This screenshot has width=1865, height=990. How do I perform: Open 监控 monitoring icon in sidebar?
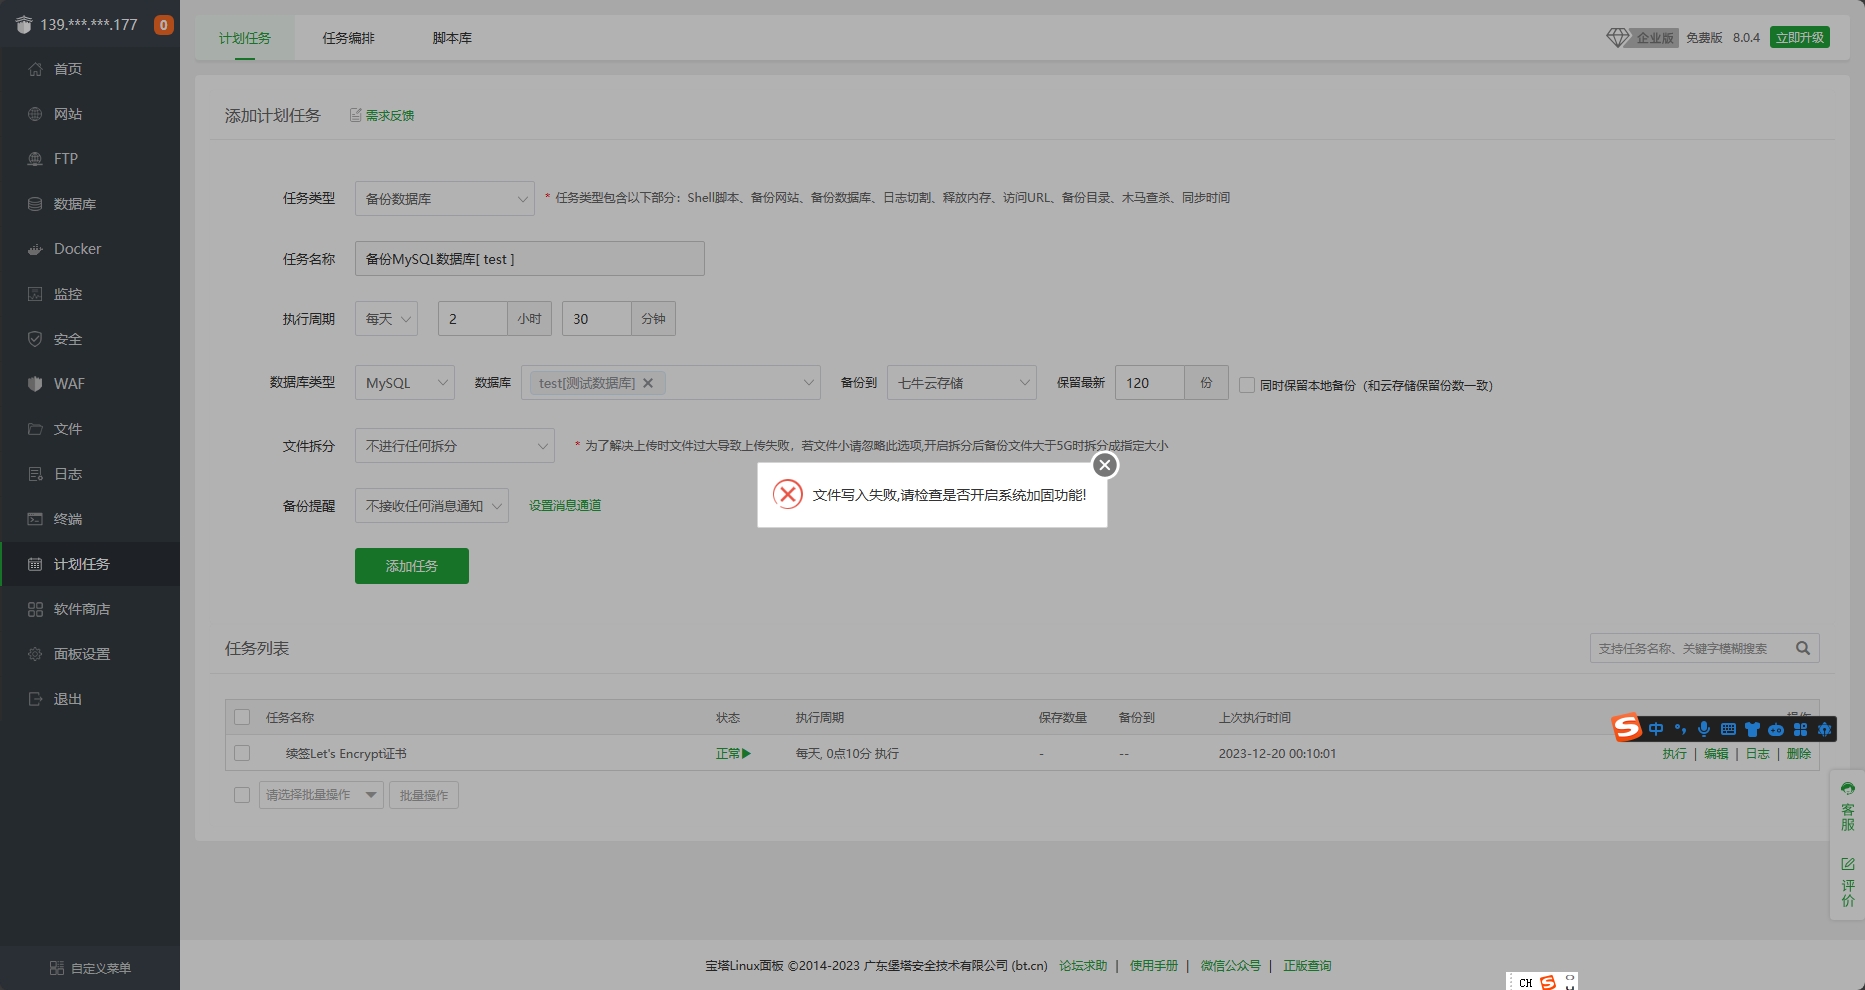(x=36, y=294)
